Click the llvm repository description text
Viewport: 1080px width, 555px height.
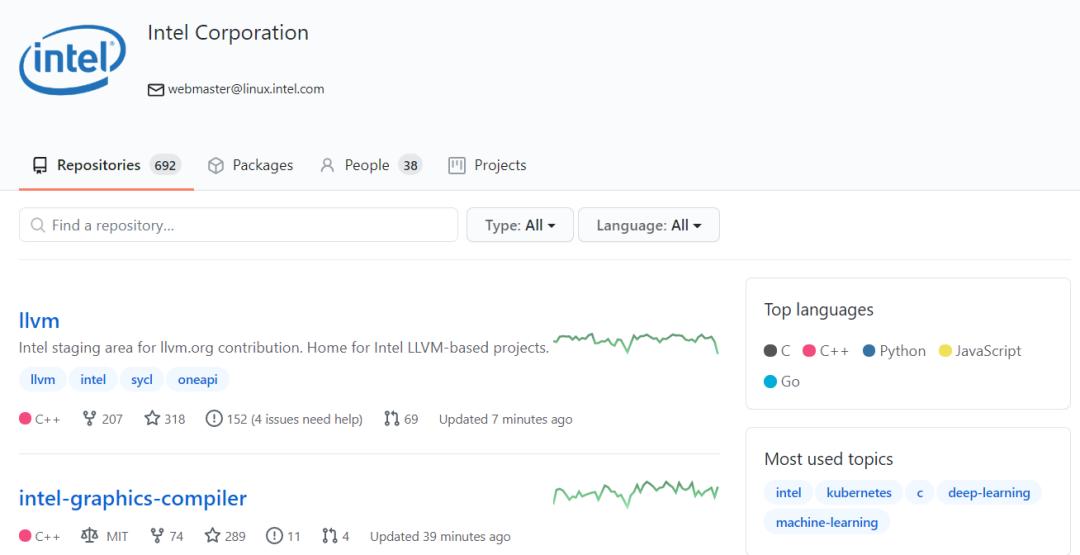point(284,348)
